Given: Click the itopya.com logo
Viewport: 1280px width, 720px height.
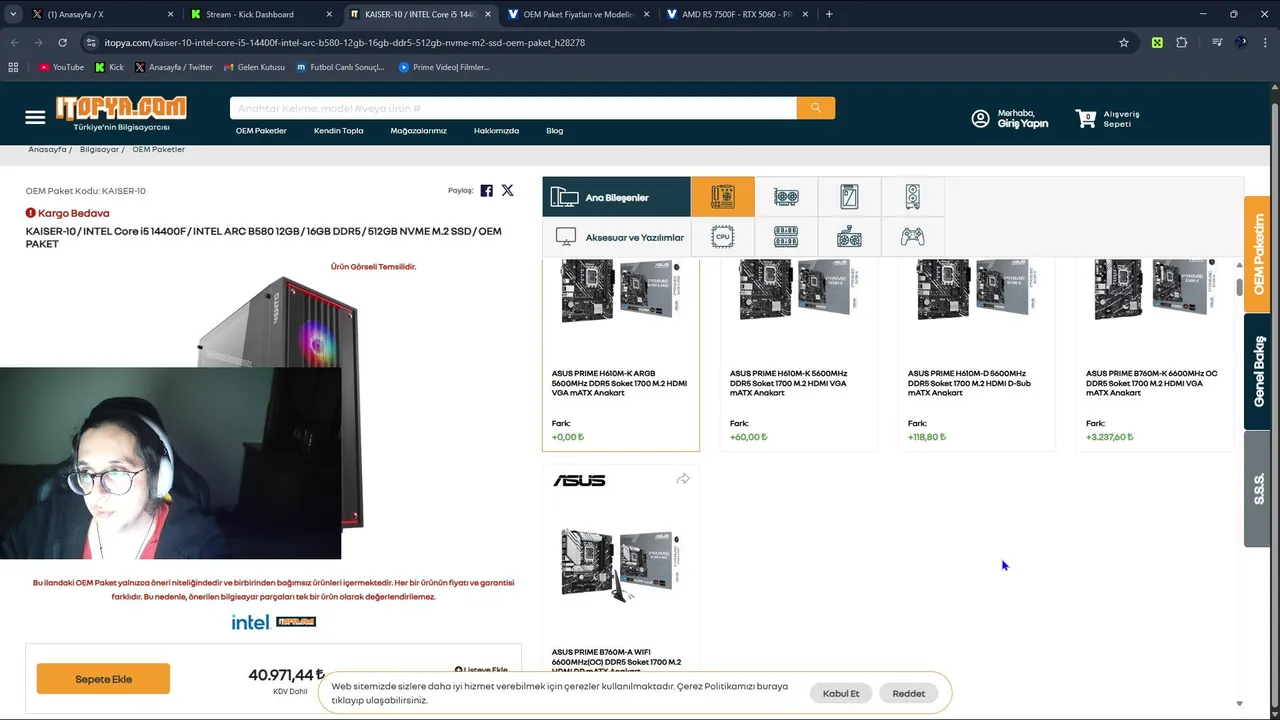Looking at the screenshot, I should pos(121,113).
